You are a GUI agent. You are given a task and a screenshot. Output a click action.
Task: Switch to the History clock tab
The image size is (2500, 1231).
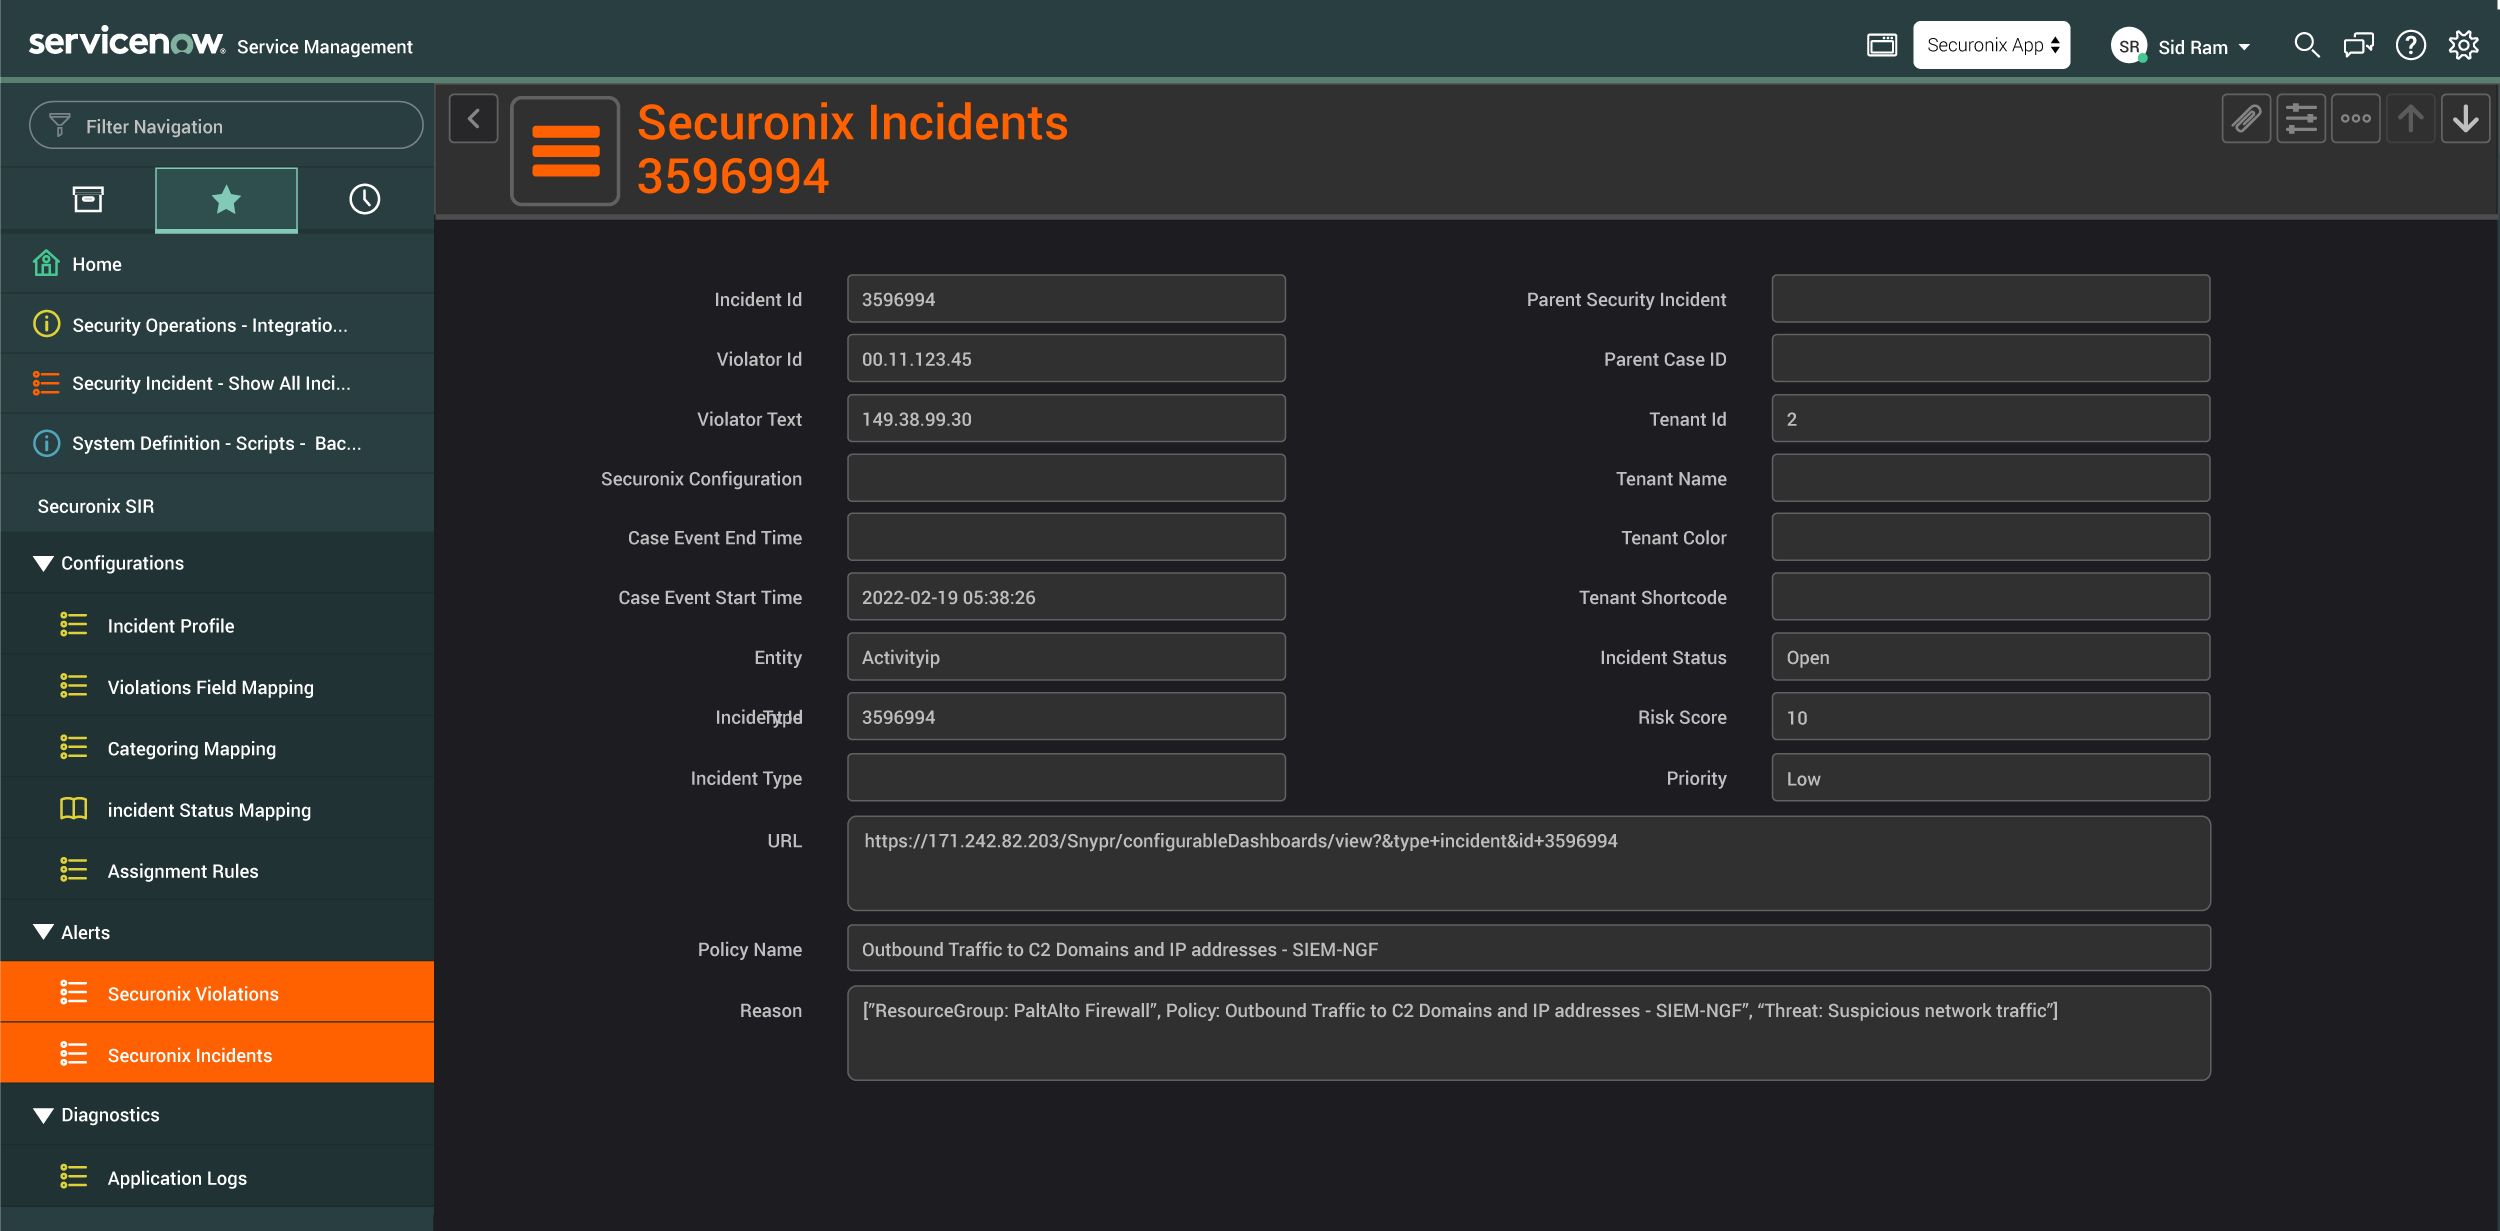(x=364, y=199)
